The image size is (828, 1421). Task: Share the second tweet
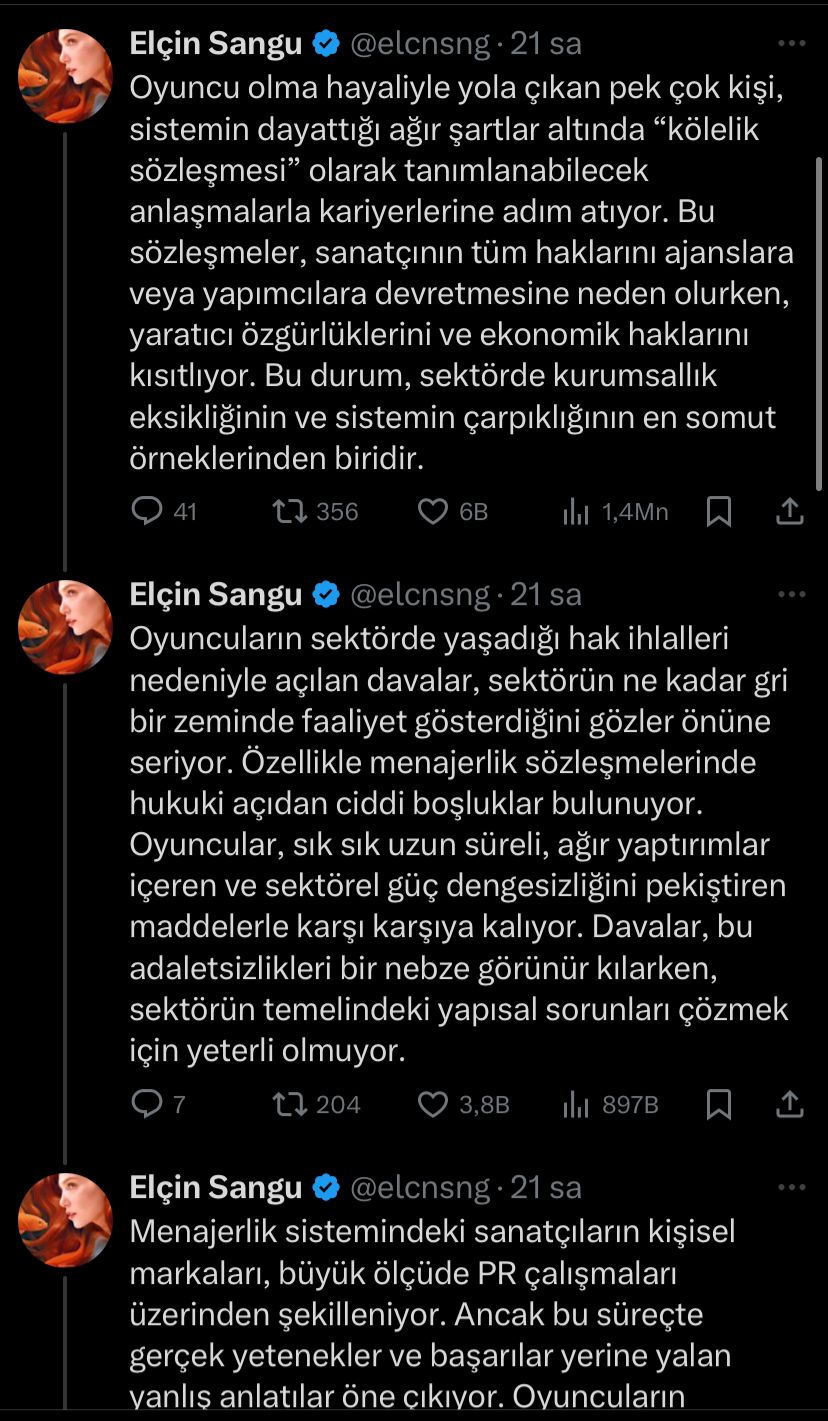coord(790,1104)
